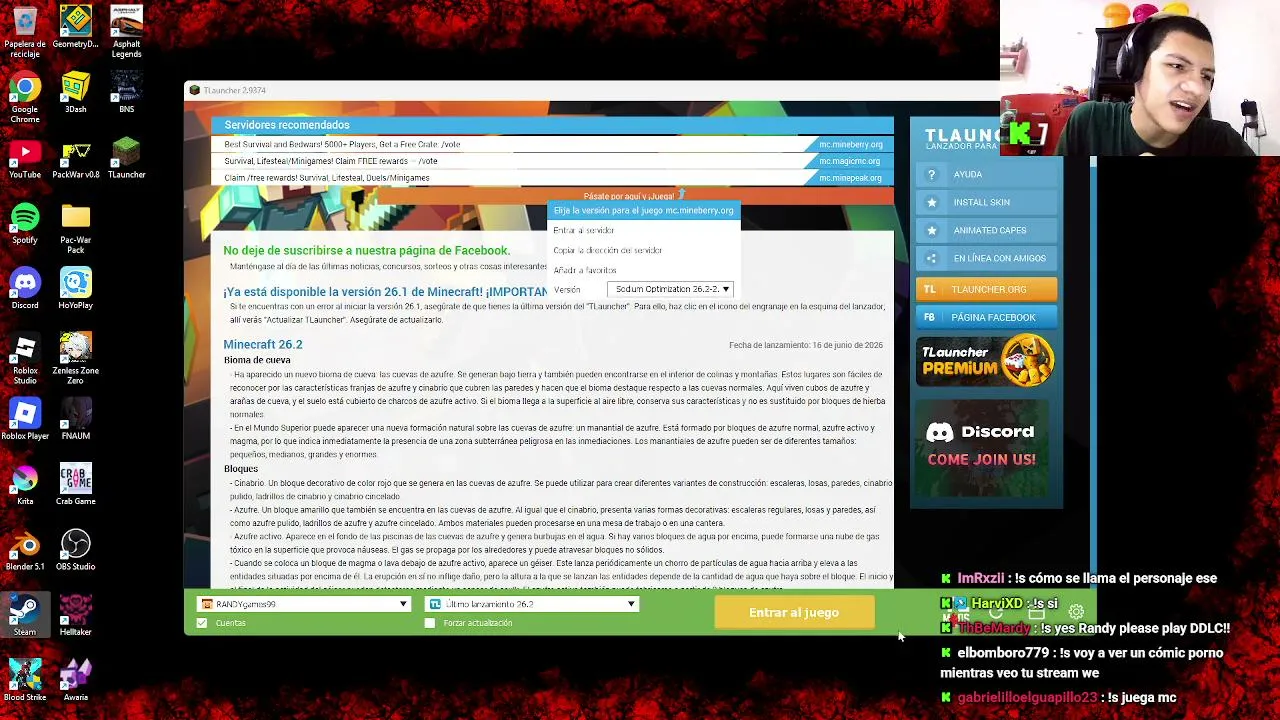Screen dimensions: 1280x720
Task: Launch Roblox Player from the desktop
Action: [25, 420]
